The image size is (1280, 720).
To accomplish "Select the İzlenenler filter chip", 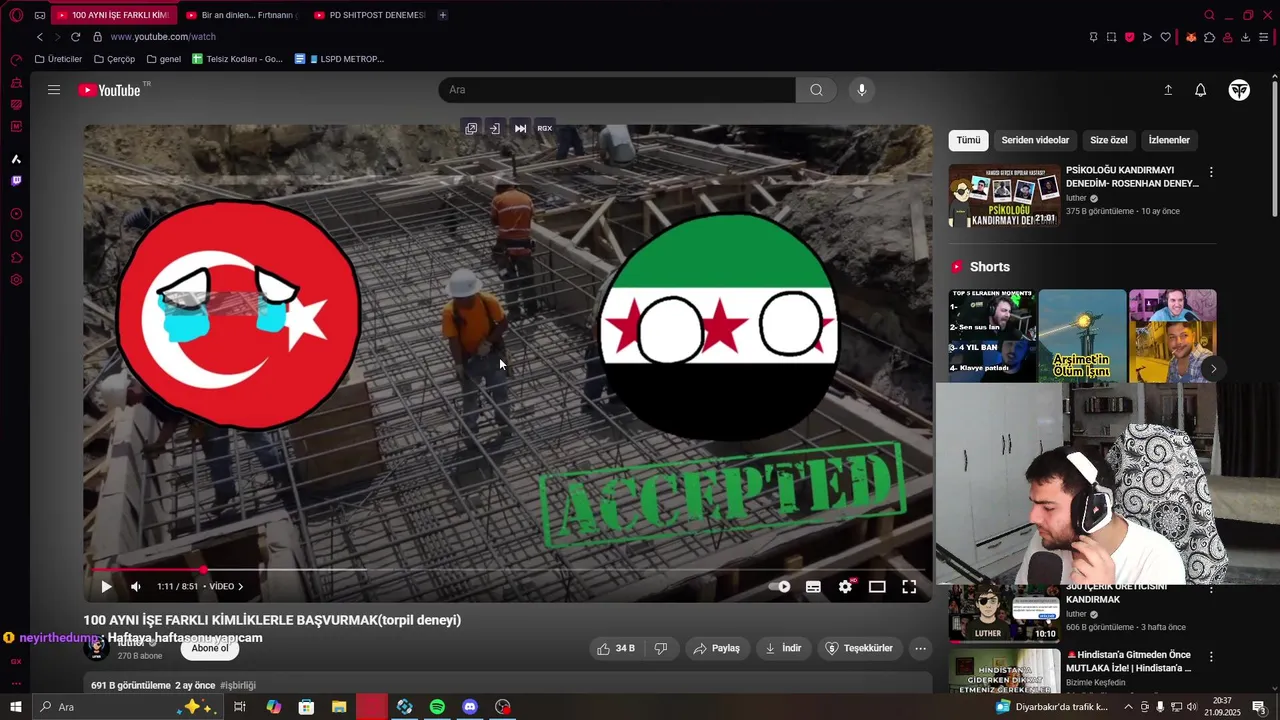I will [x=1169, y=140].
